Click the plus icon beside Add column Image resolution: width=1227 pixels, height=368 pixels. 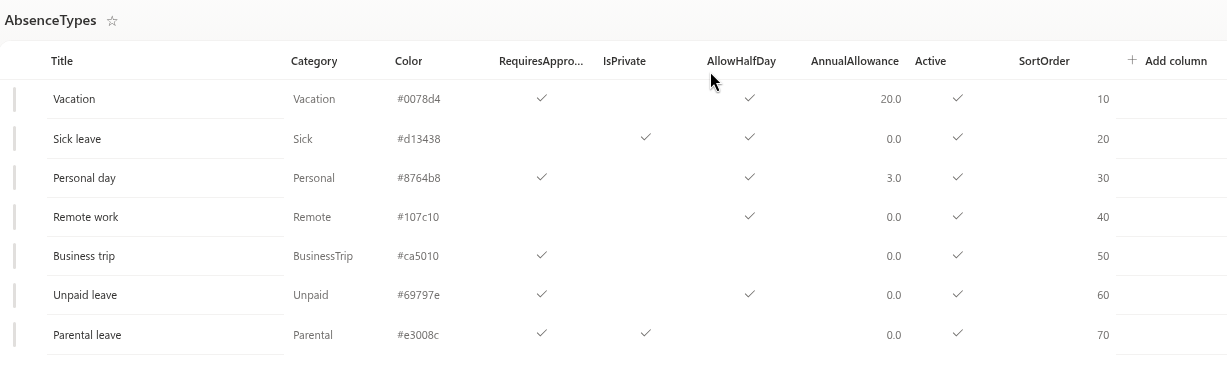pyautogui.click(x=1132, y=60)
